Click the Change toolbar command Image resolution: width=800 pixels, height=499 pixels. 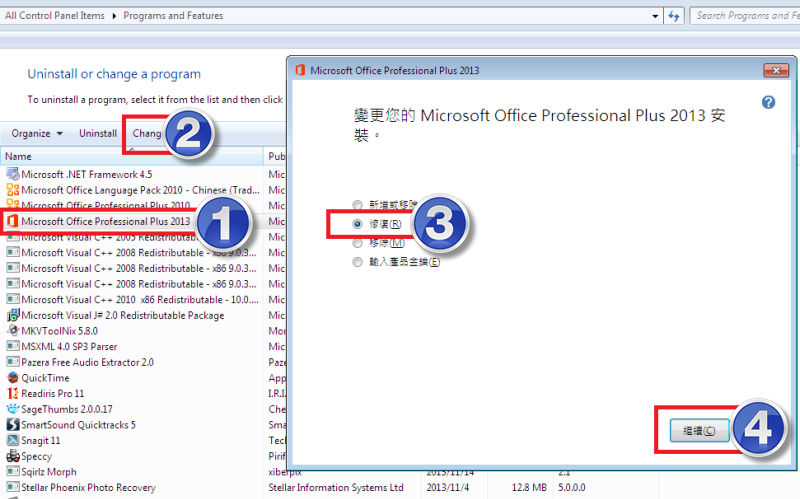pos(147,133)
